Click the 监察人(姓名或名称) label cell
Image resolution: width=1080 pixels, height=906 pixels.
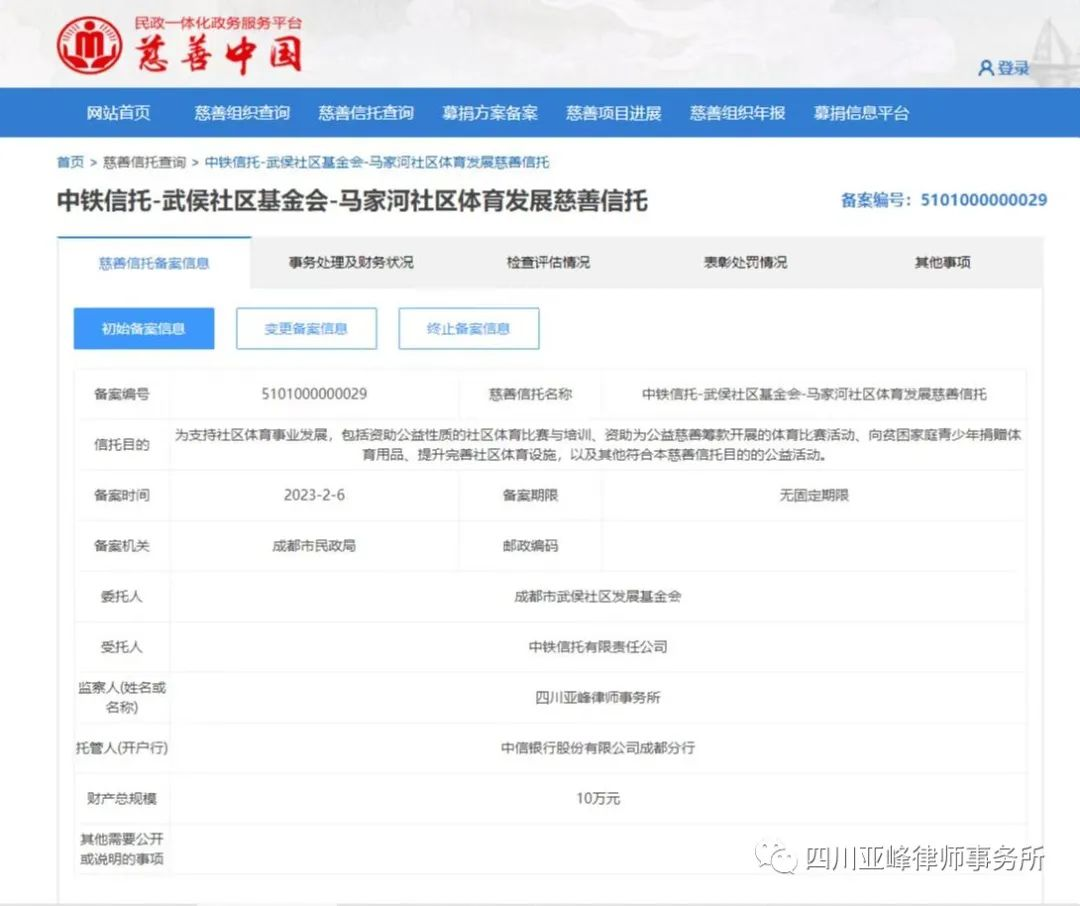coord(122,697)
